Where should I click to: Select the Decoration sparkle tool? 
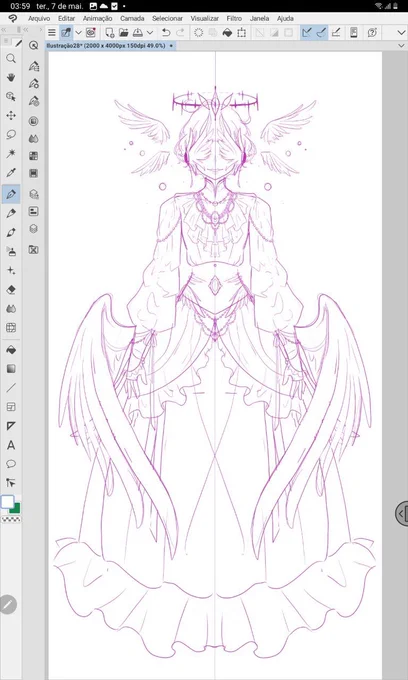11,270
